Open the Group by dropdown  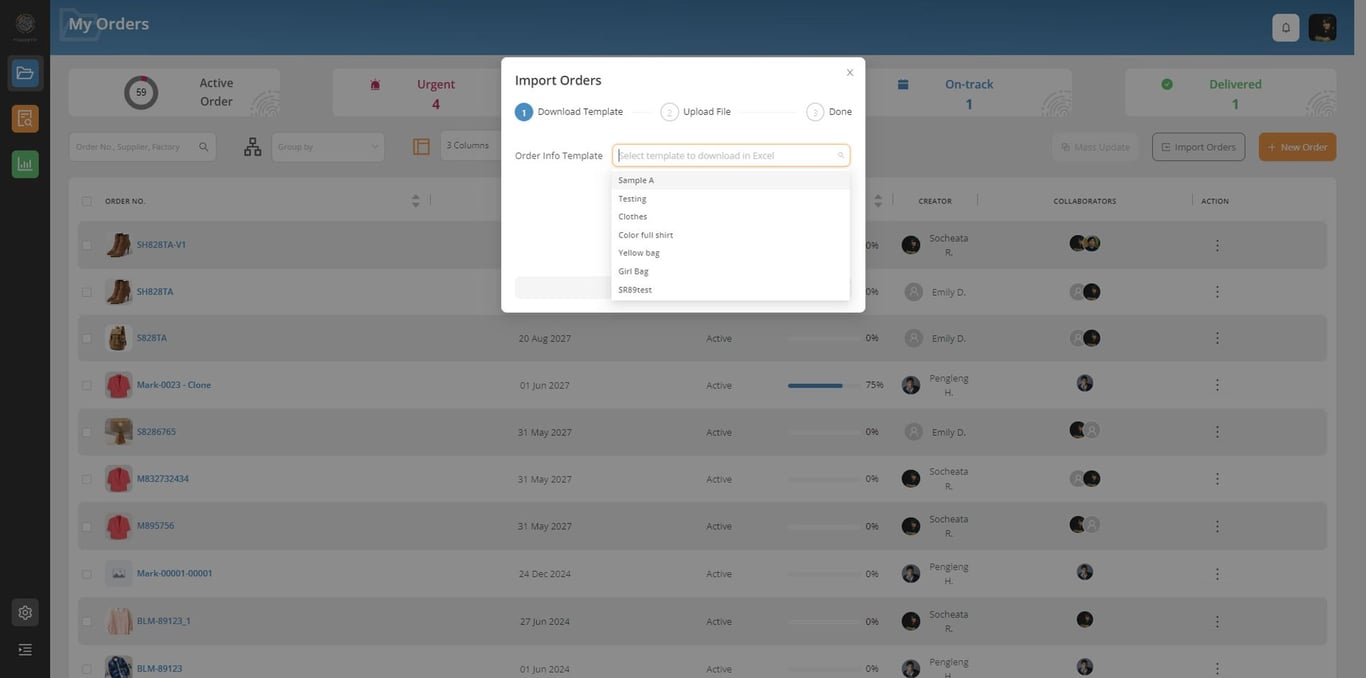pyautogui.click(x=328, y=147)
